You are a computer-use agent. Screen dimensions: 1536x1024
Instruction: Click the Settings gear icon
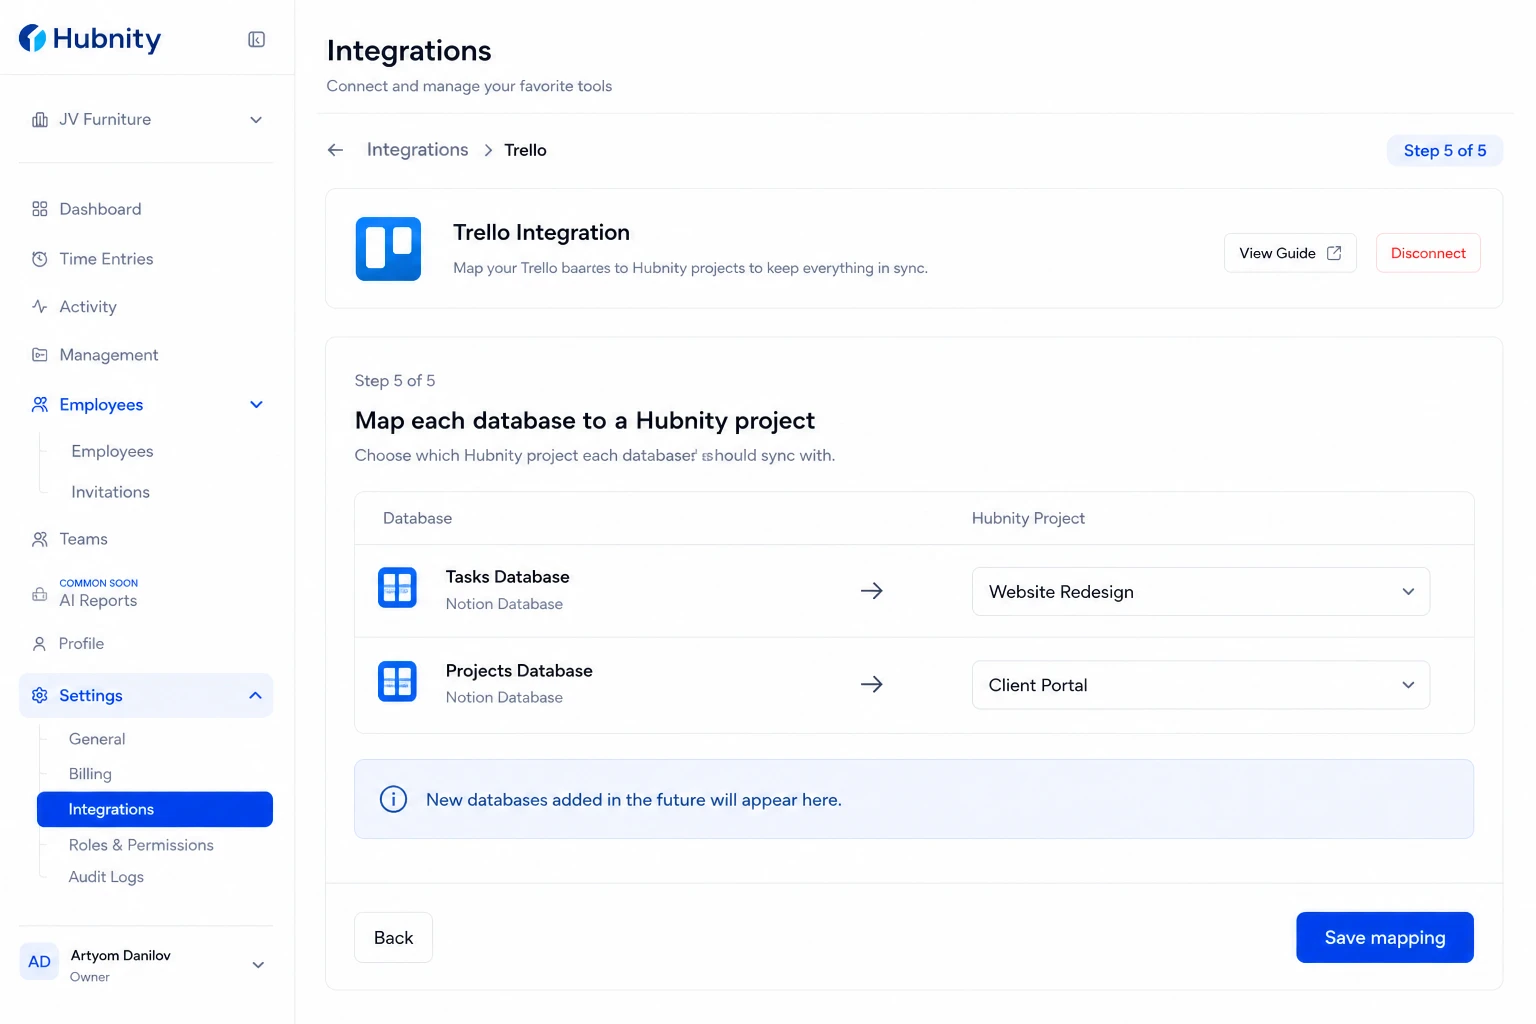coord(40,696)
